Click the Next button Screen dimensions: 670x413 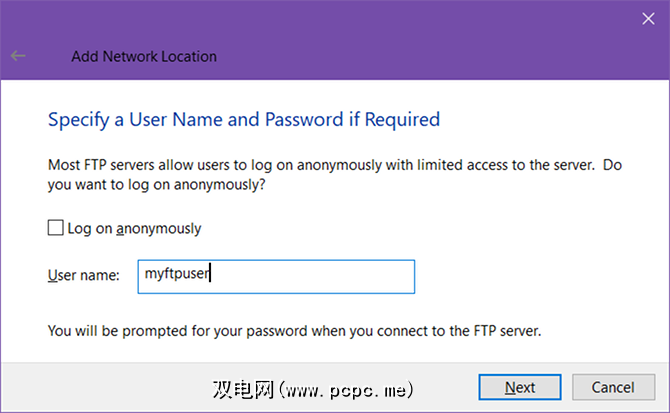click(x=520, y=387)
